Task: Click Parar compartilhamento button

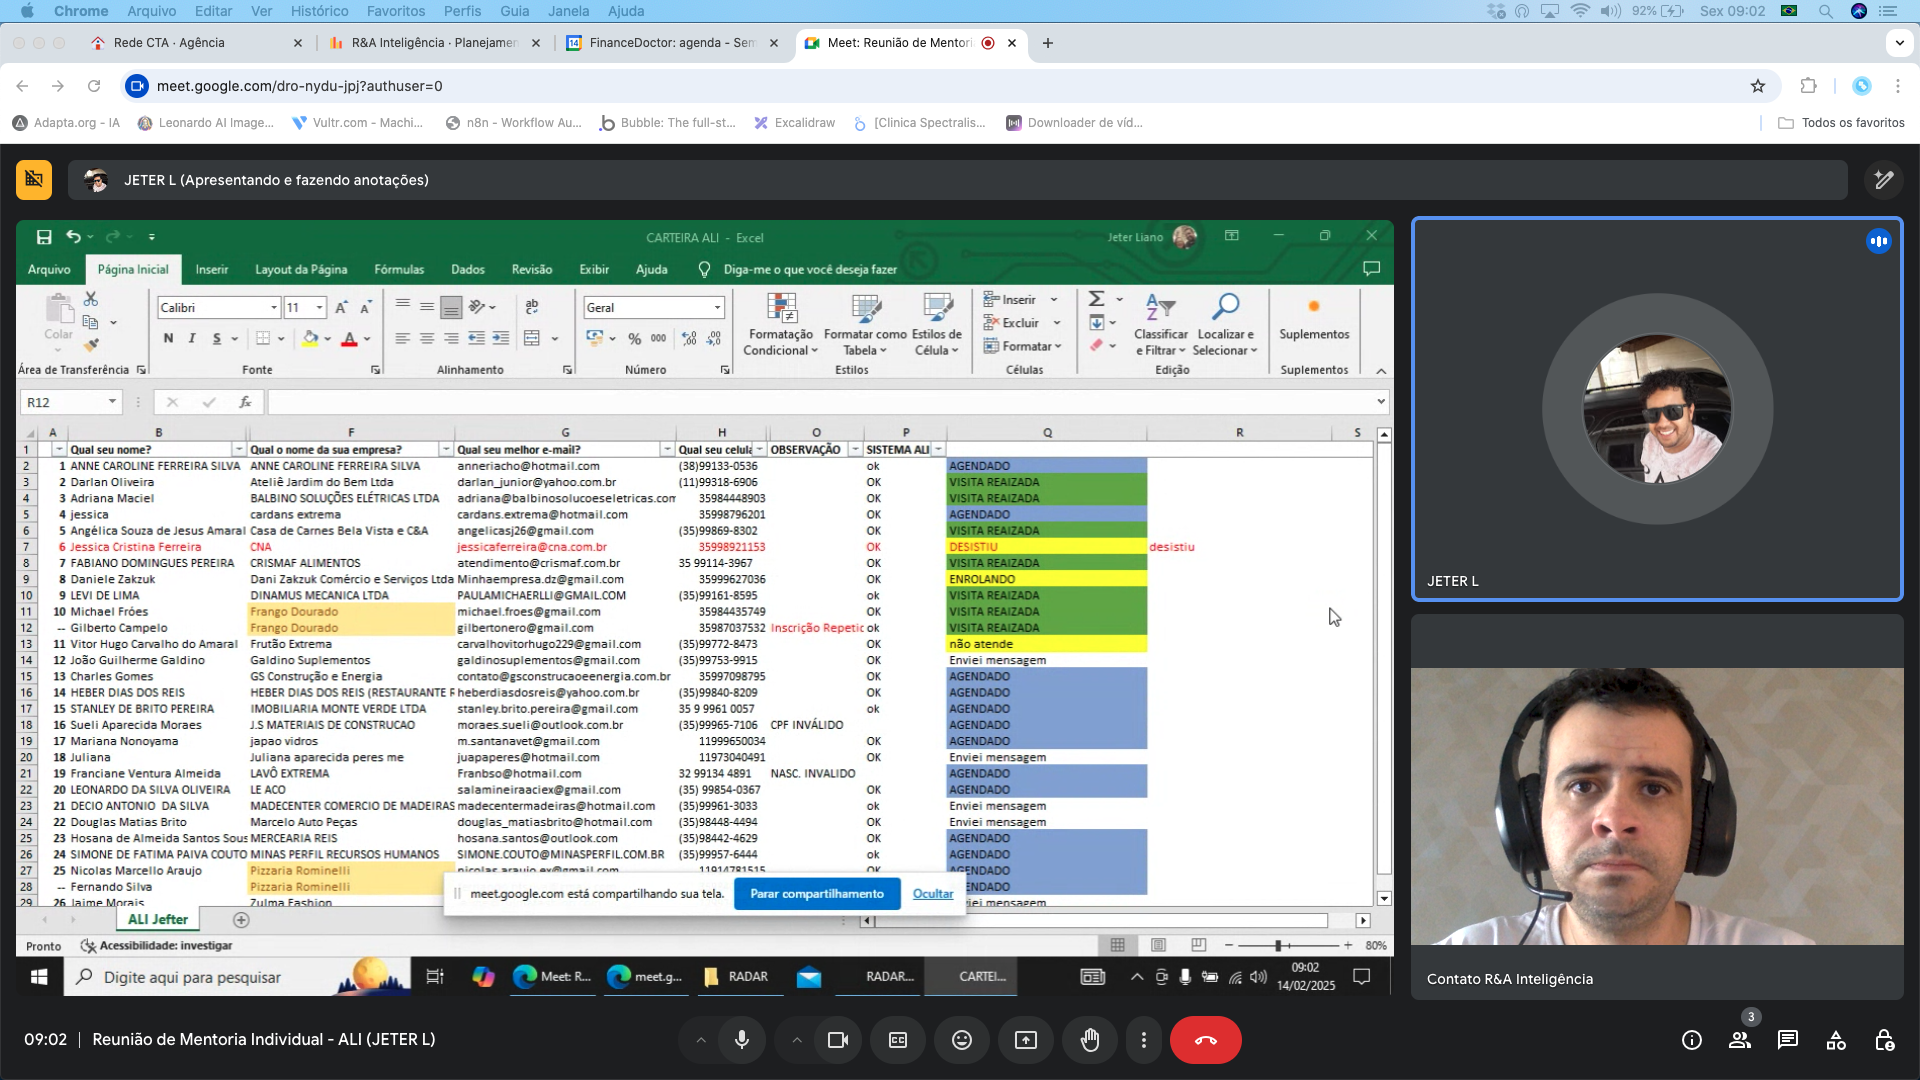Action: coord(816,894)
